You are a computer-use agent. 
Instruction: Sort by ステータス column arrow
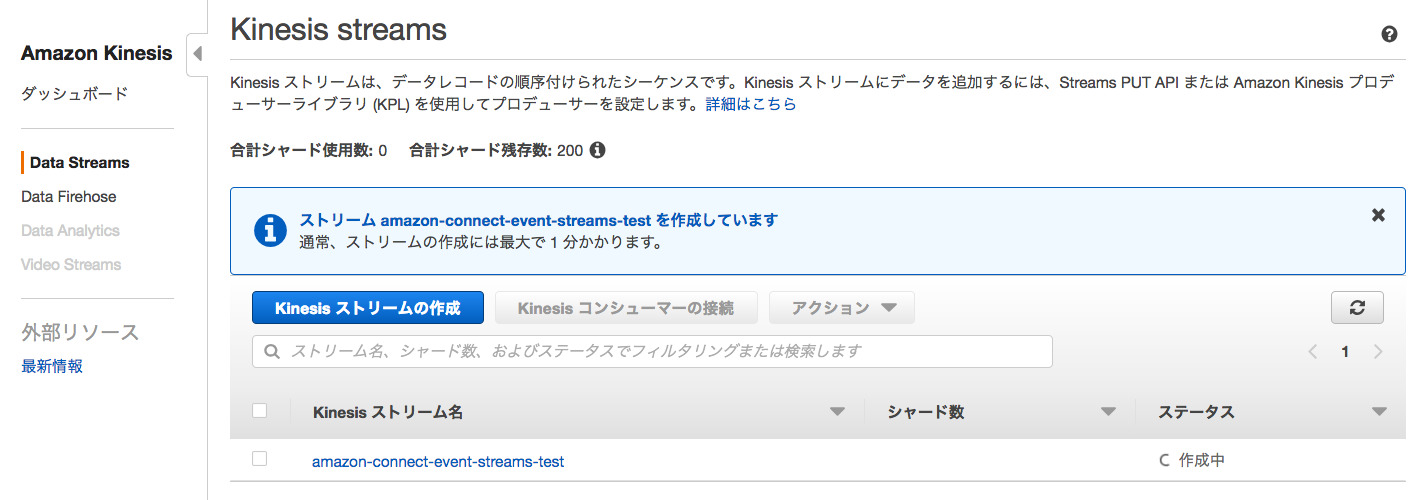click(x=1379, y=412)
